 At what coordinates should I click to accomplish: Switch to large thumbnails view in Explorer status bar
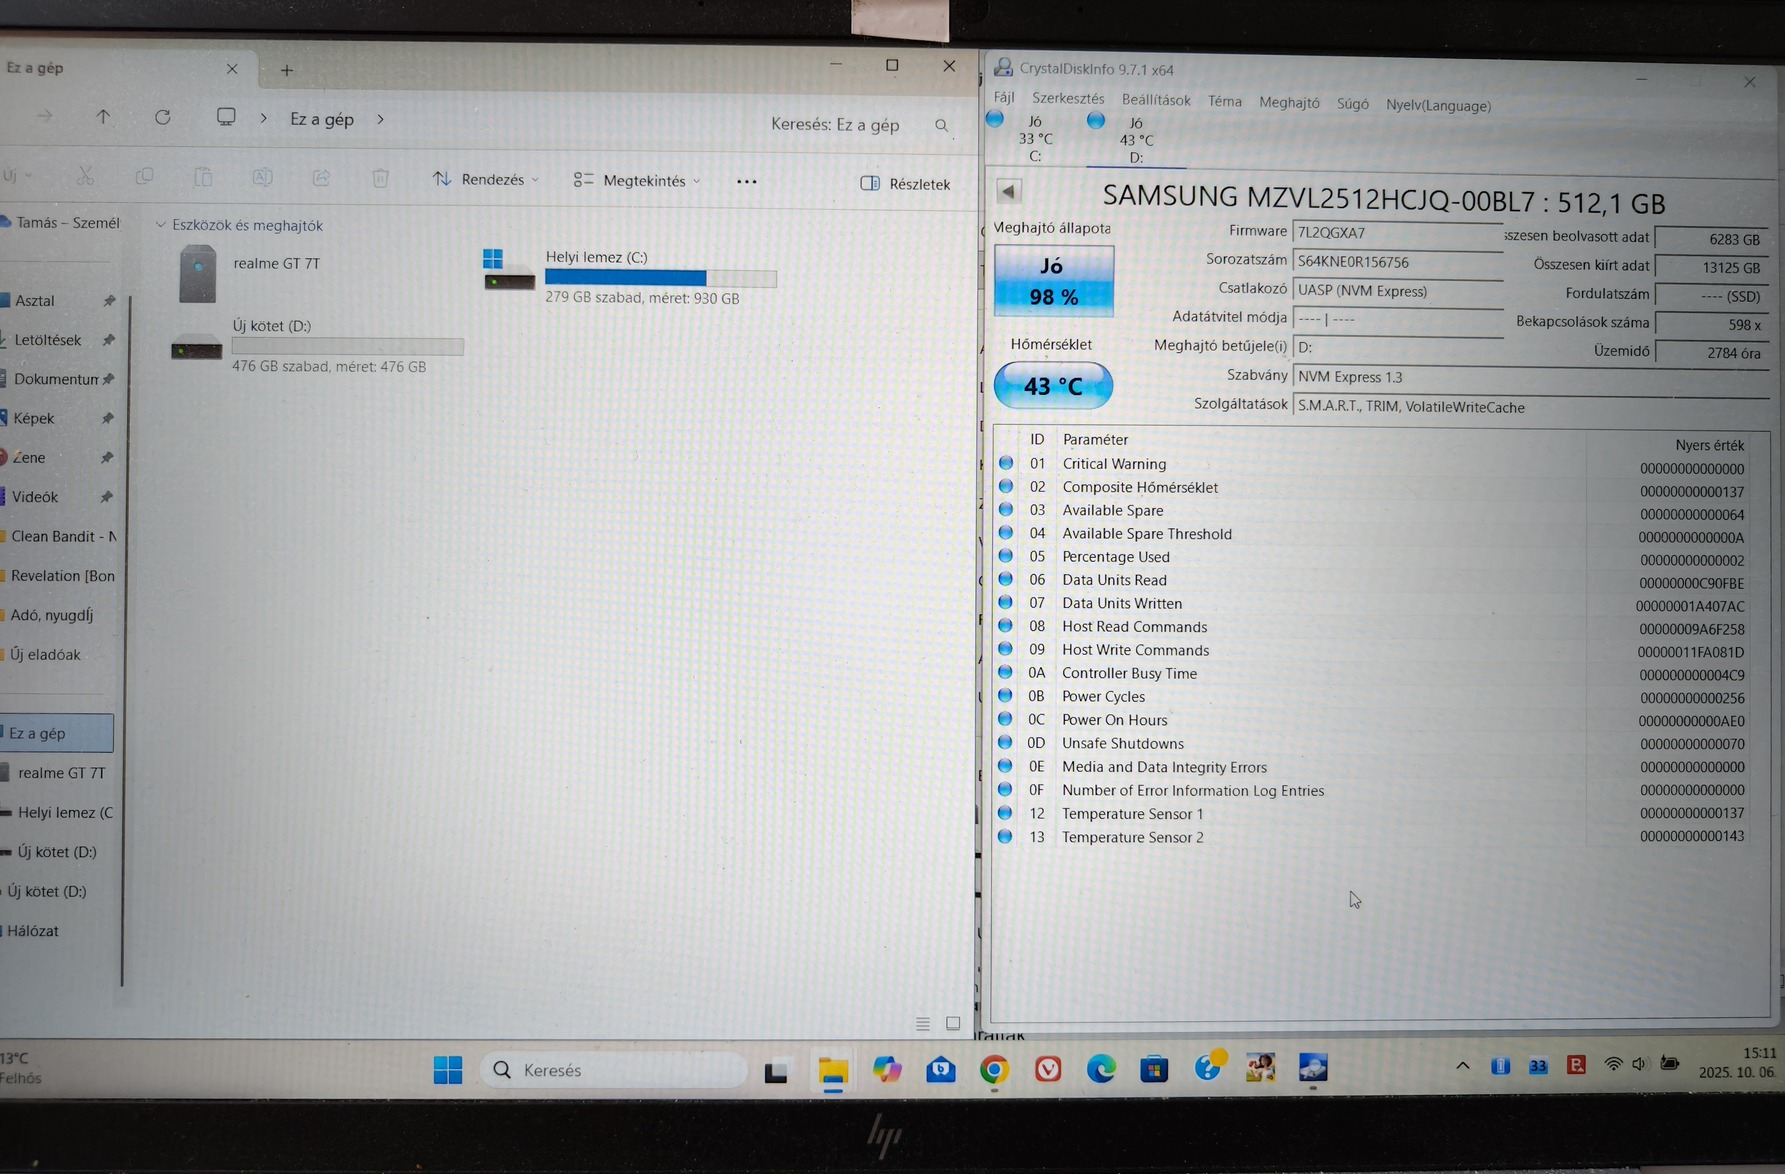point(953,1024)
